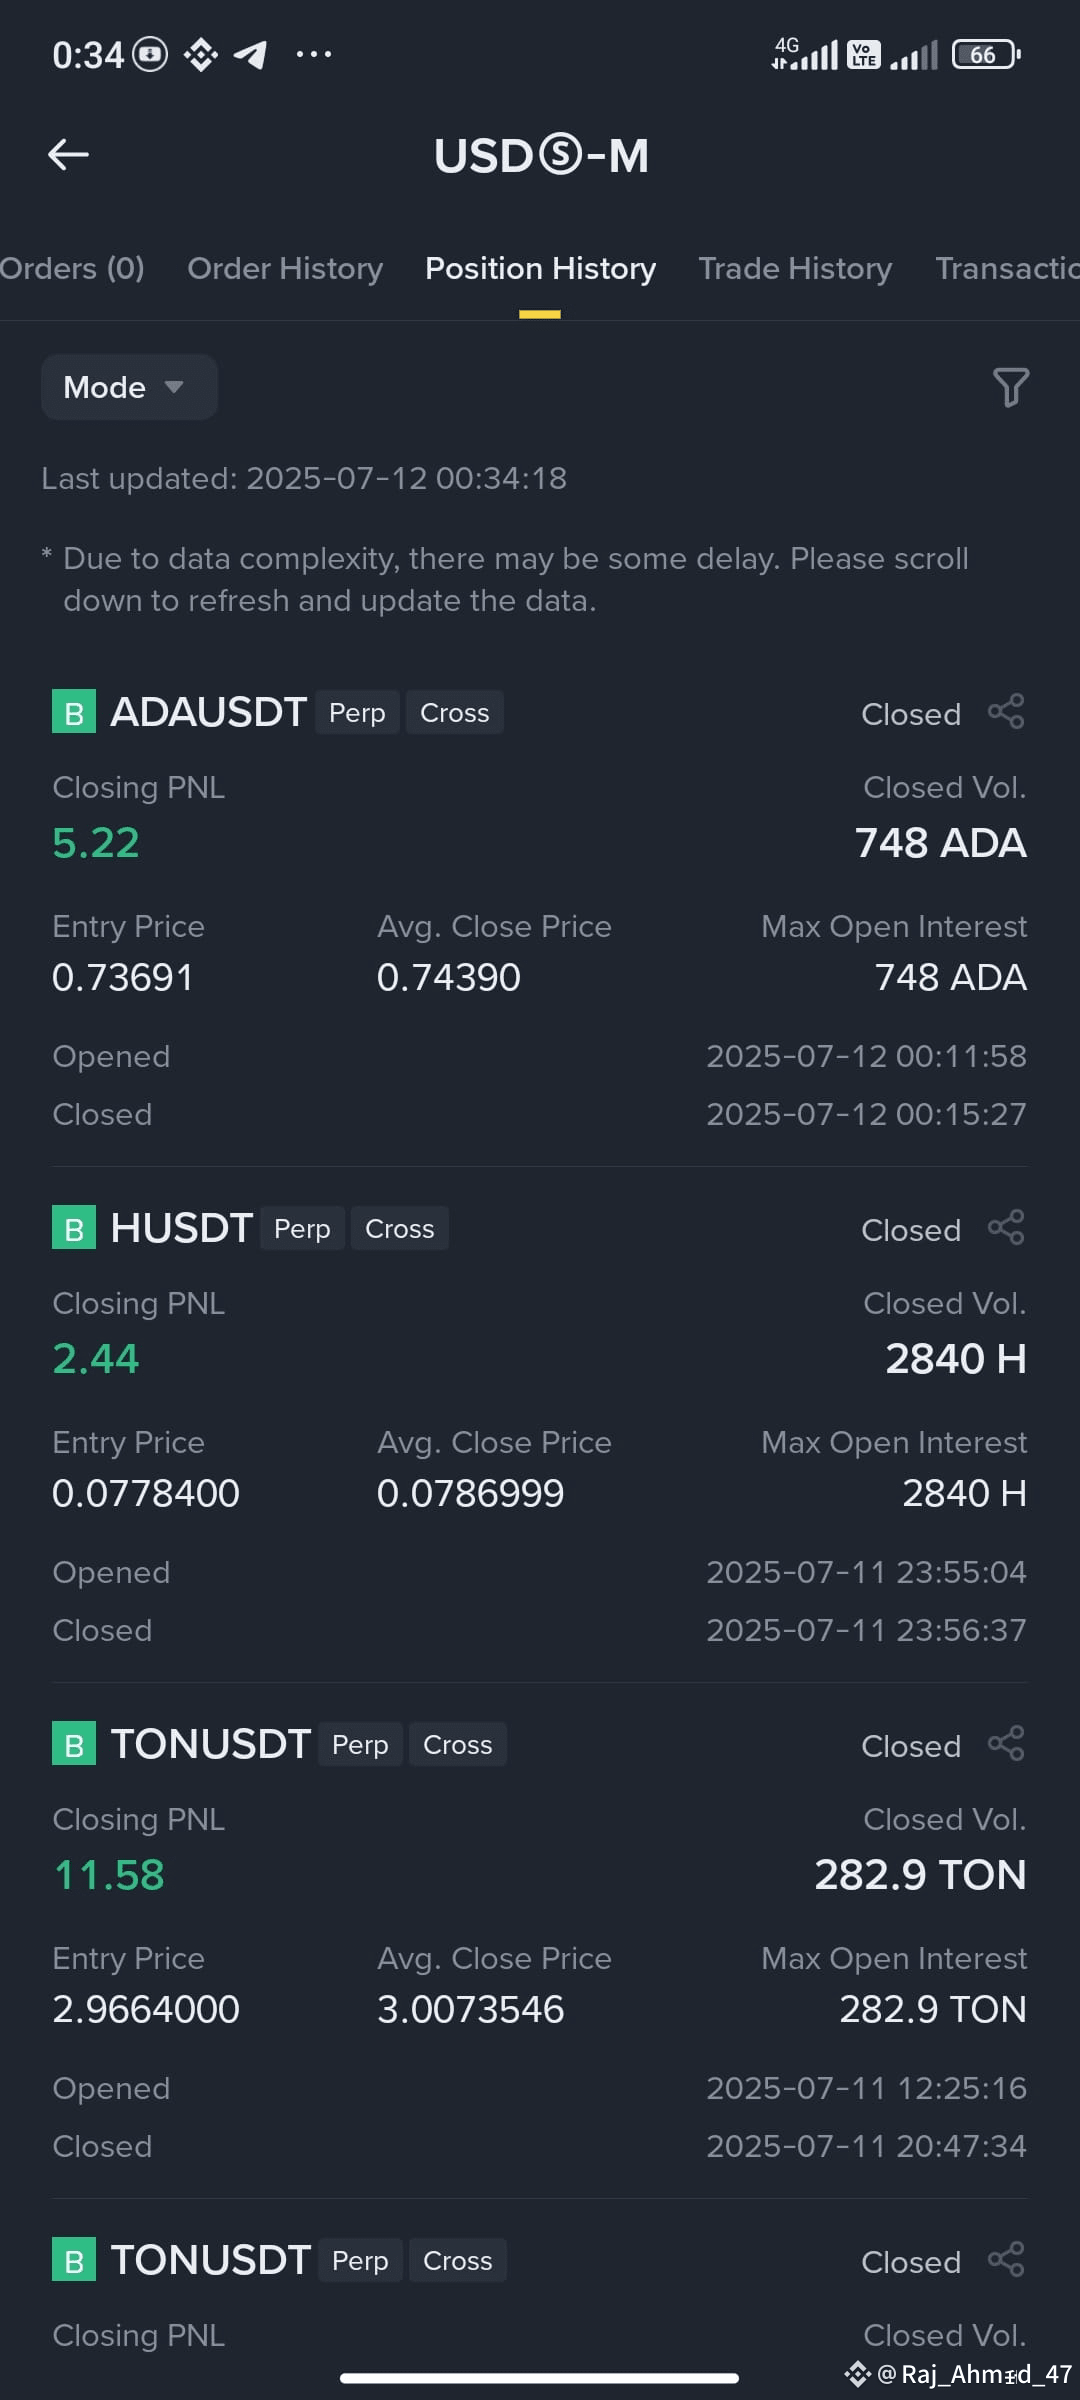Tap the green B badge beside HUSDT
Viewport: 1080px width, 2400px height.
click(74, 1228)
